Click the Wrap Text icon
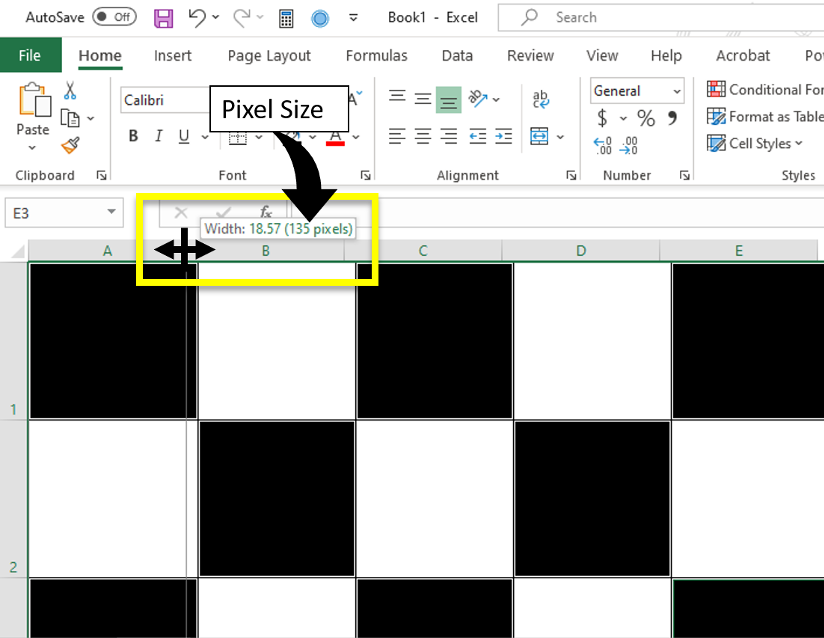824x638 pixels. coord(541,99)
